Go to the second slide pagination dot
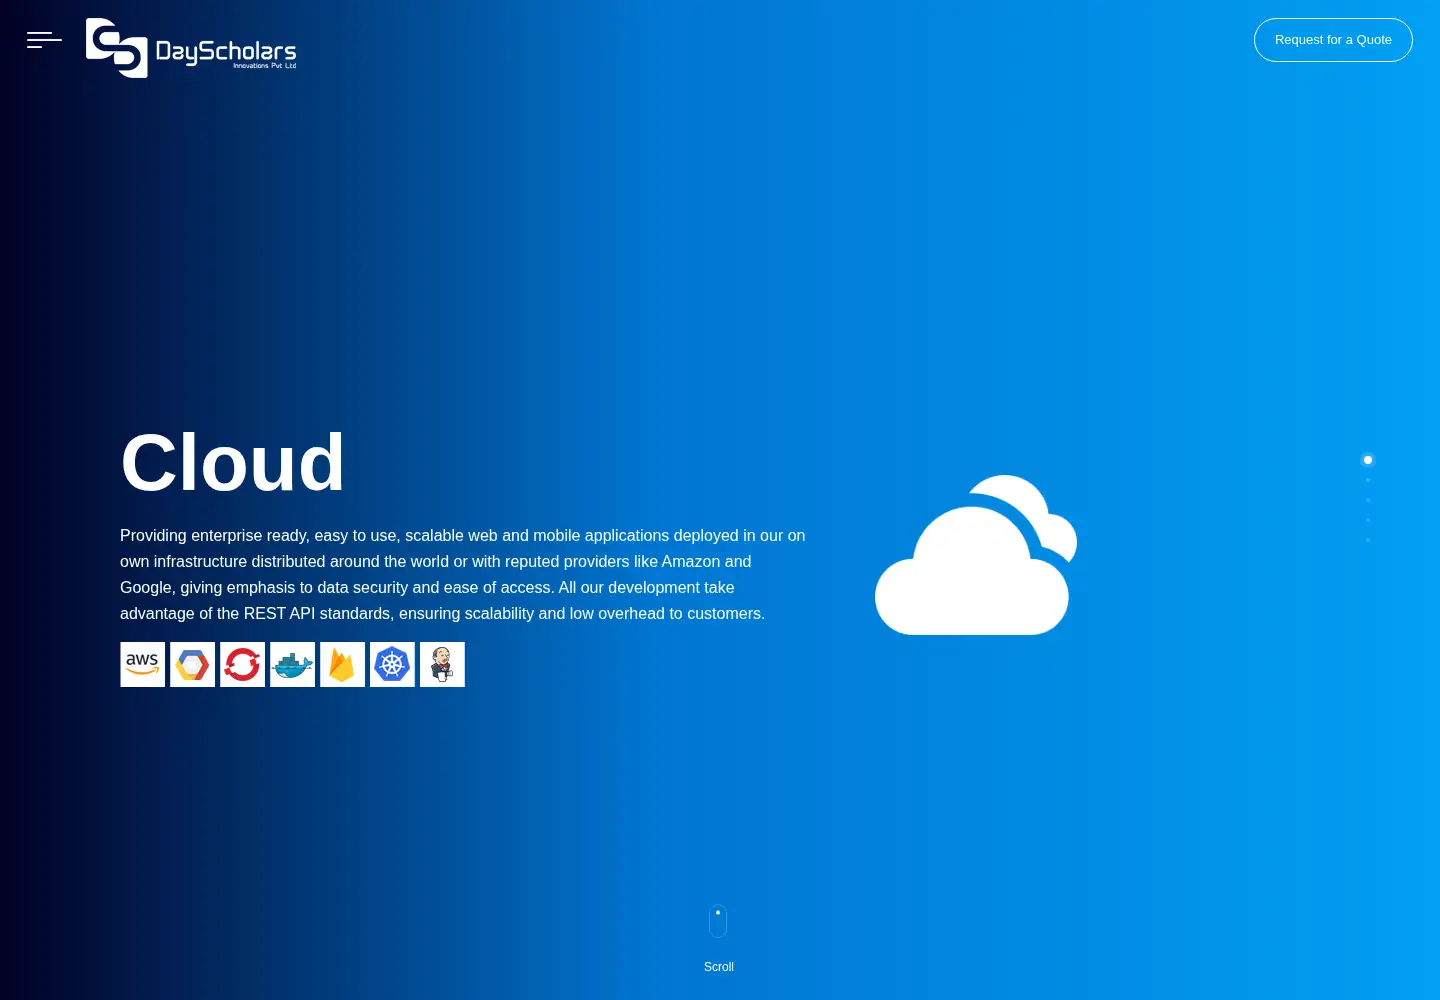Viewport: 1440px width, 1000px height. tap(1368, 480)
